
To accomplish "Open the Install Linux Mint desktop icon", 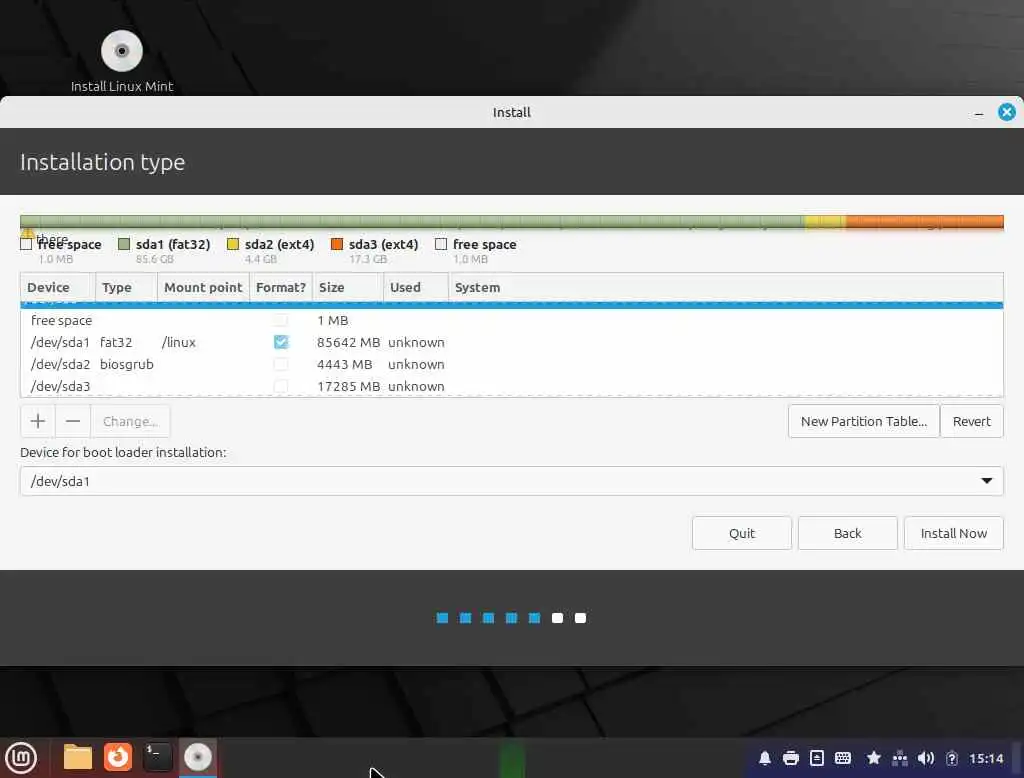I will click(121, 61).
